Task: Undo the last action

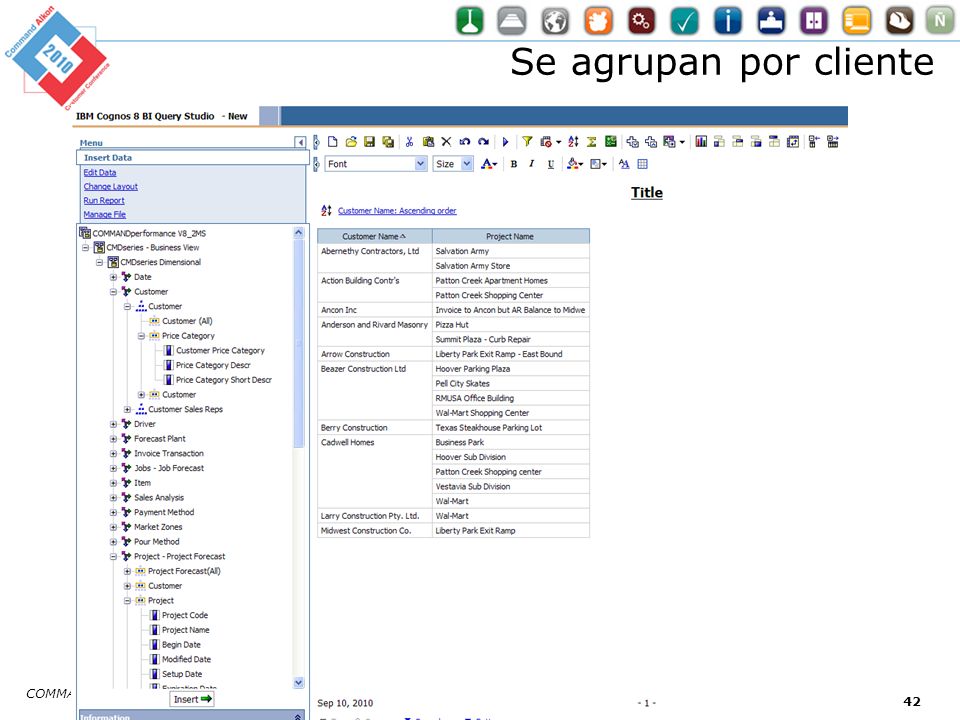Action: coord(465,142)
